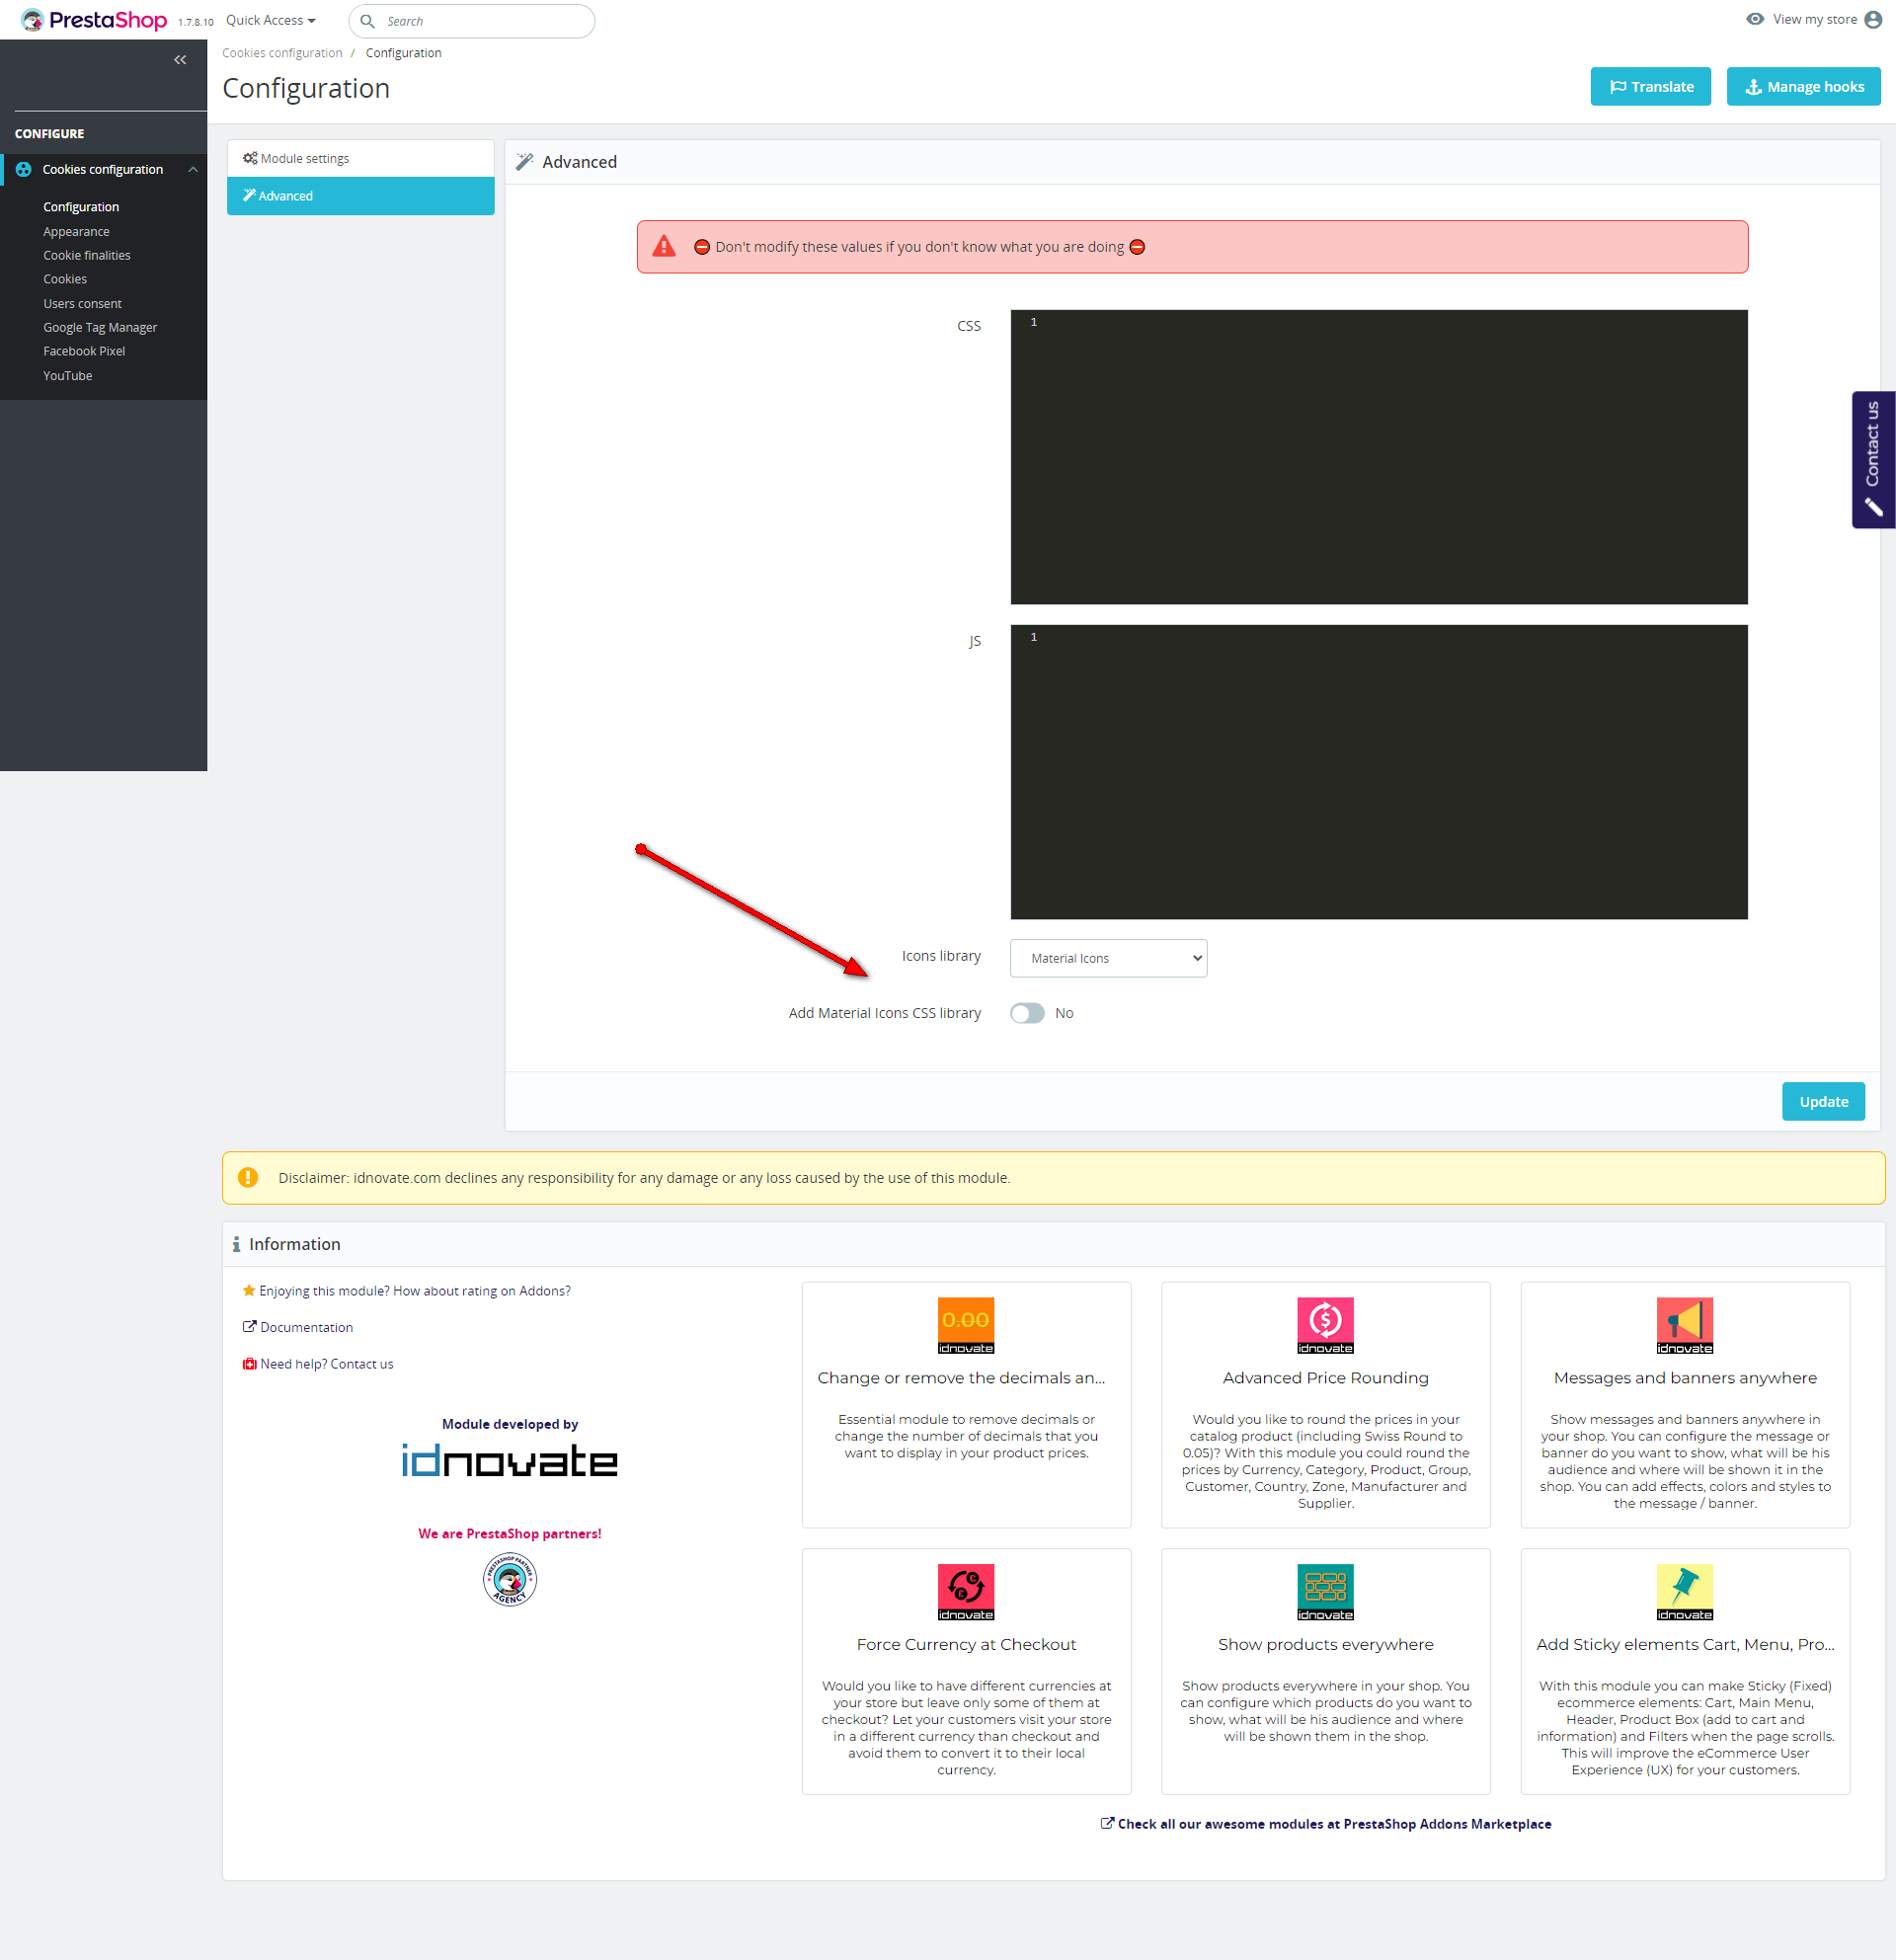Click the user profile avatar icon
The width and height of the screenshot is (1896, 1960).
pyautogui.click(x=1873, y=20)
